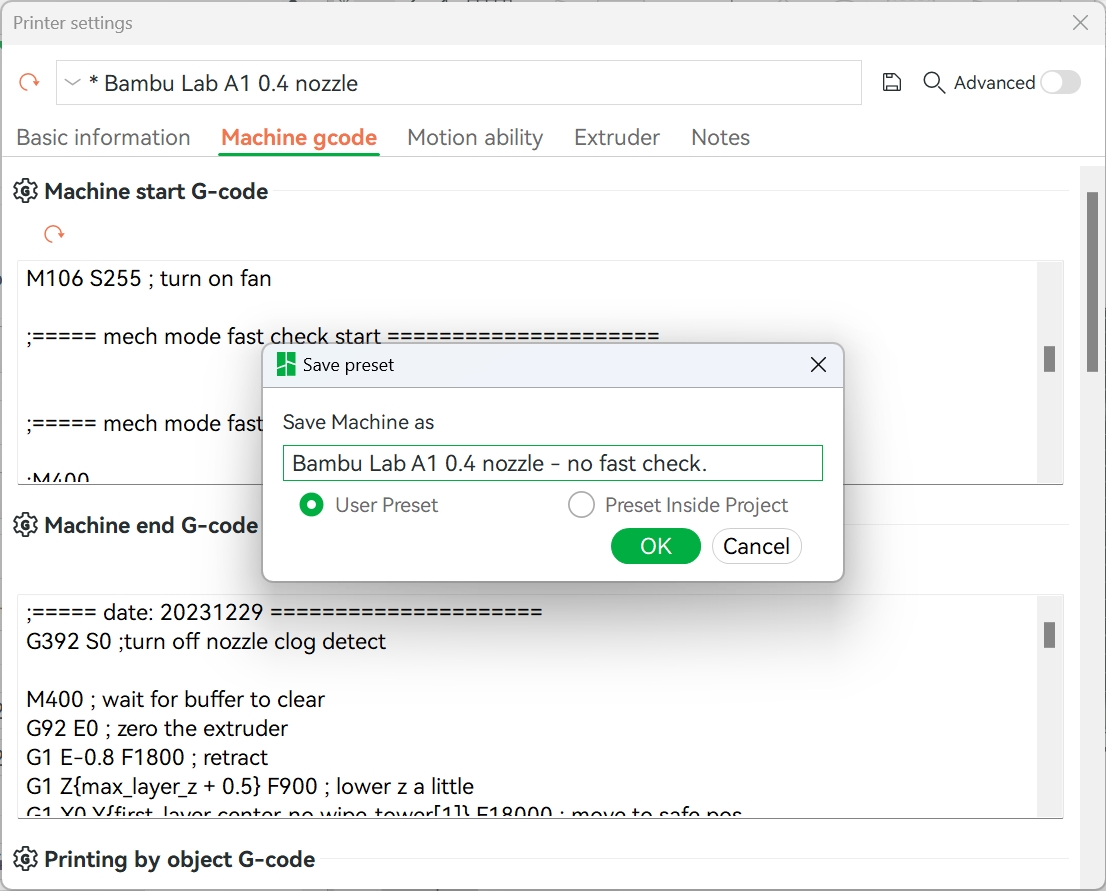Screen dimensions: 1106x891
Task: Open the Notes tab
Action: (720, 137)
